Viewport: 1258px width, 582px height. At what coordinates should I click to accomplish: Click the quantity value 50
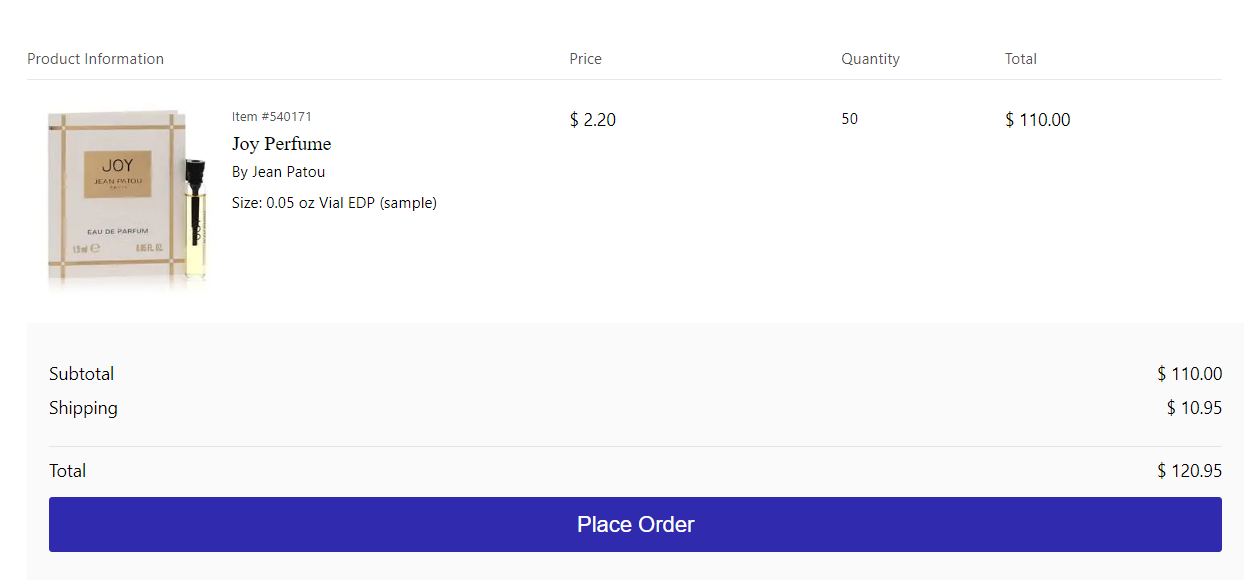tap(849, 119)
